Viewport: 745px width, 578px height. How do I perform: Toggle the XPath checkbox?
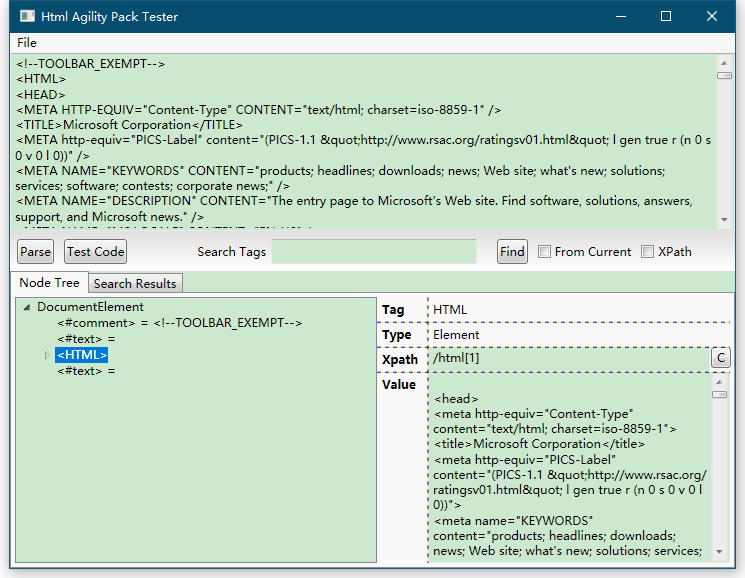pyautogui.click(x=647, y=252)
